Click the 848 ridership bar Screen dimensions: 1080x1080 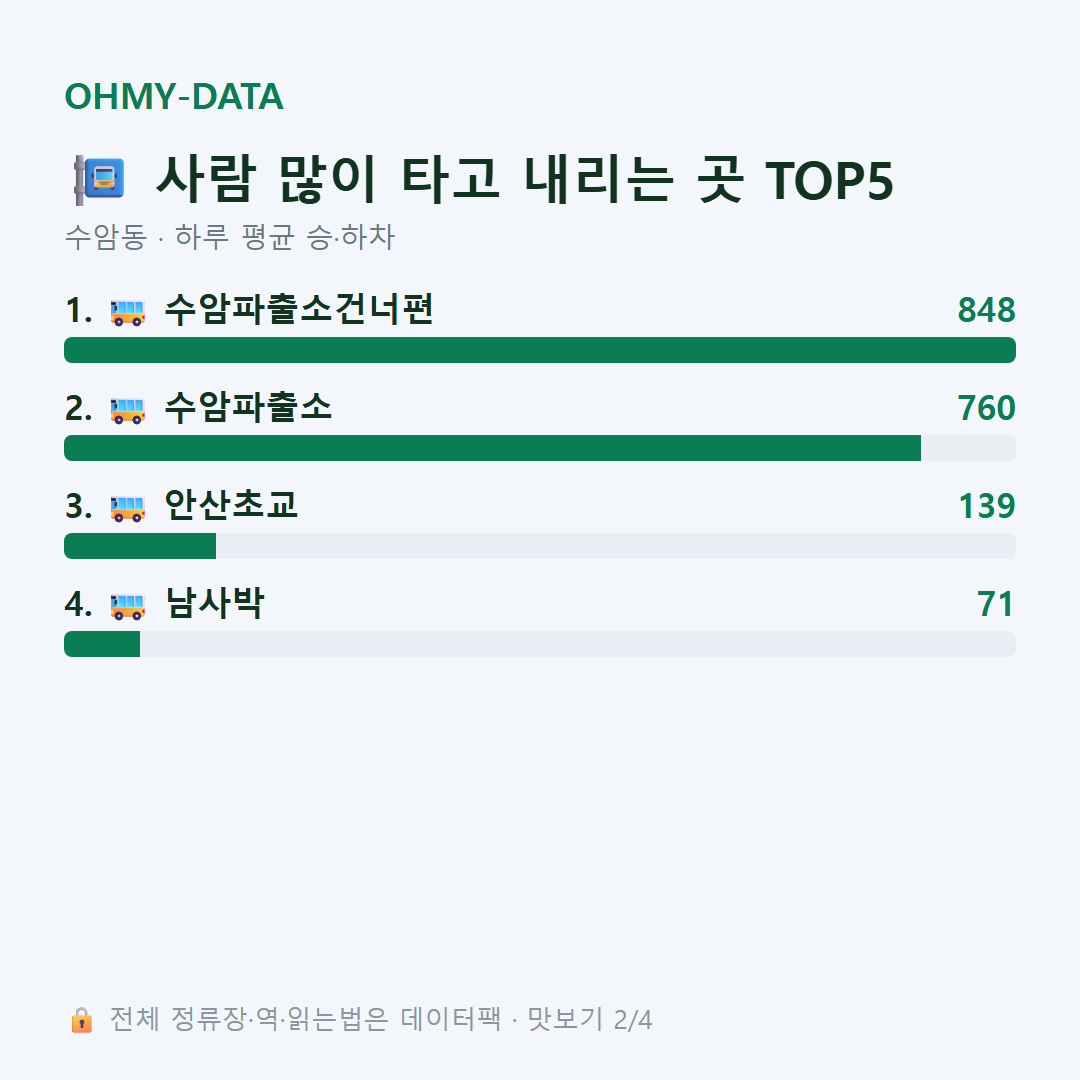tap(540, 350)
